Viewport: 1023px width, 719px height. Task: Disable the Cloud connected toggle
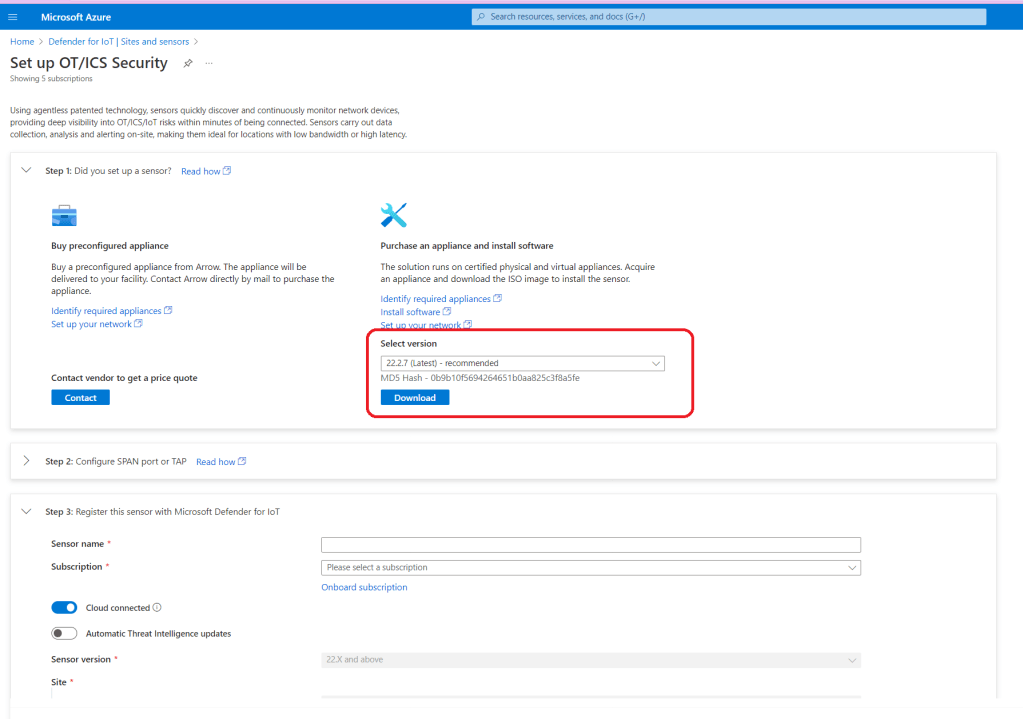tap(64, 607)
